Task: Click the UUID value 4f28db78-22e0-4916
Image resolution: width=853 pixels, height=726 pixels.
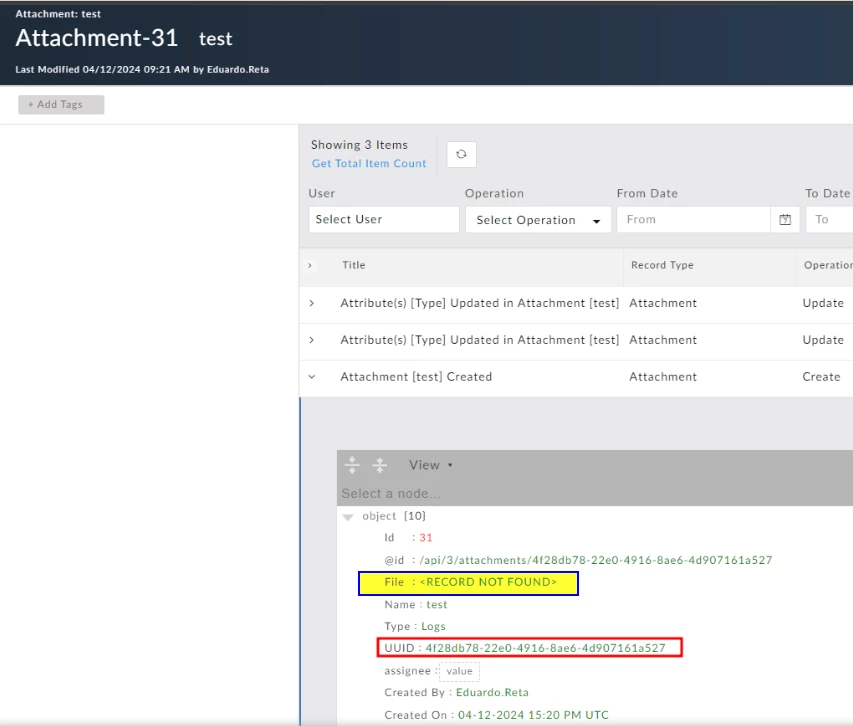Action: [545, 648]
